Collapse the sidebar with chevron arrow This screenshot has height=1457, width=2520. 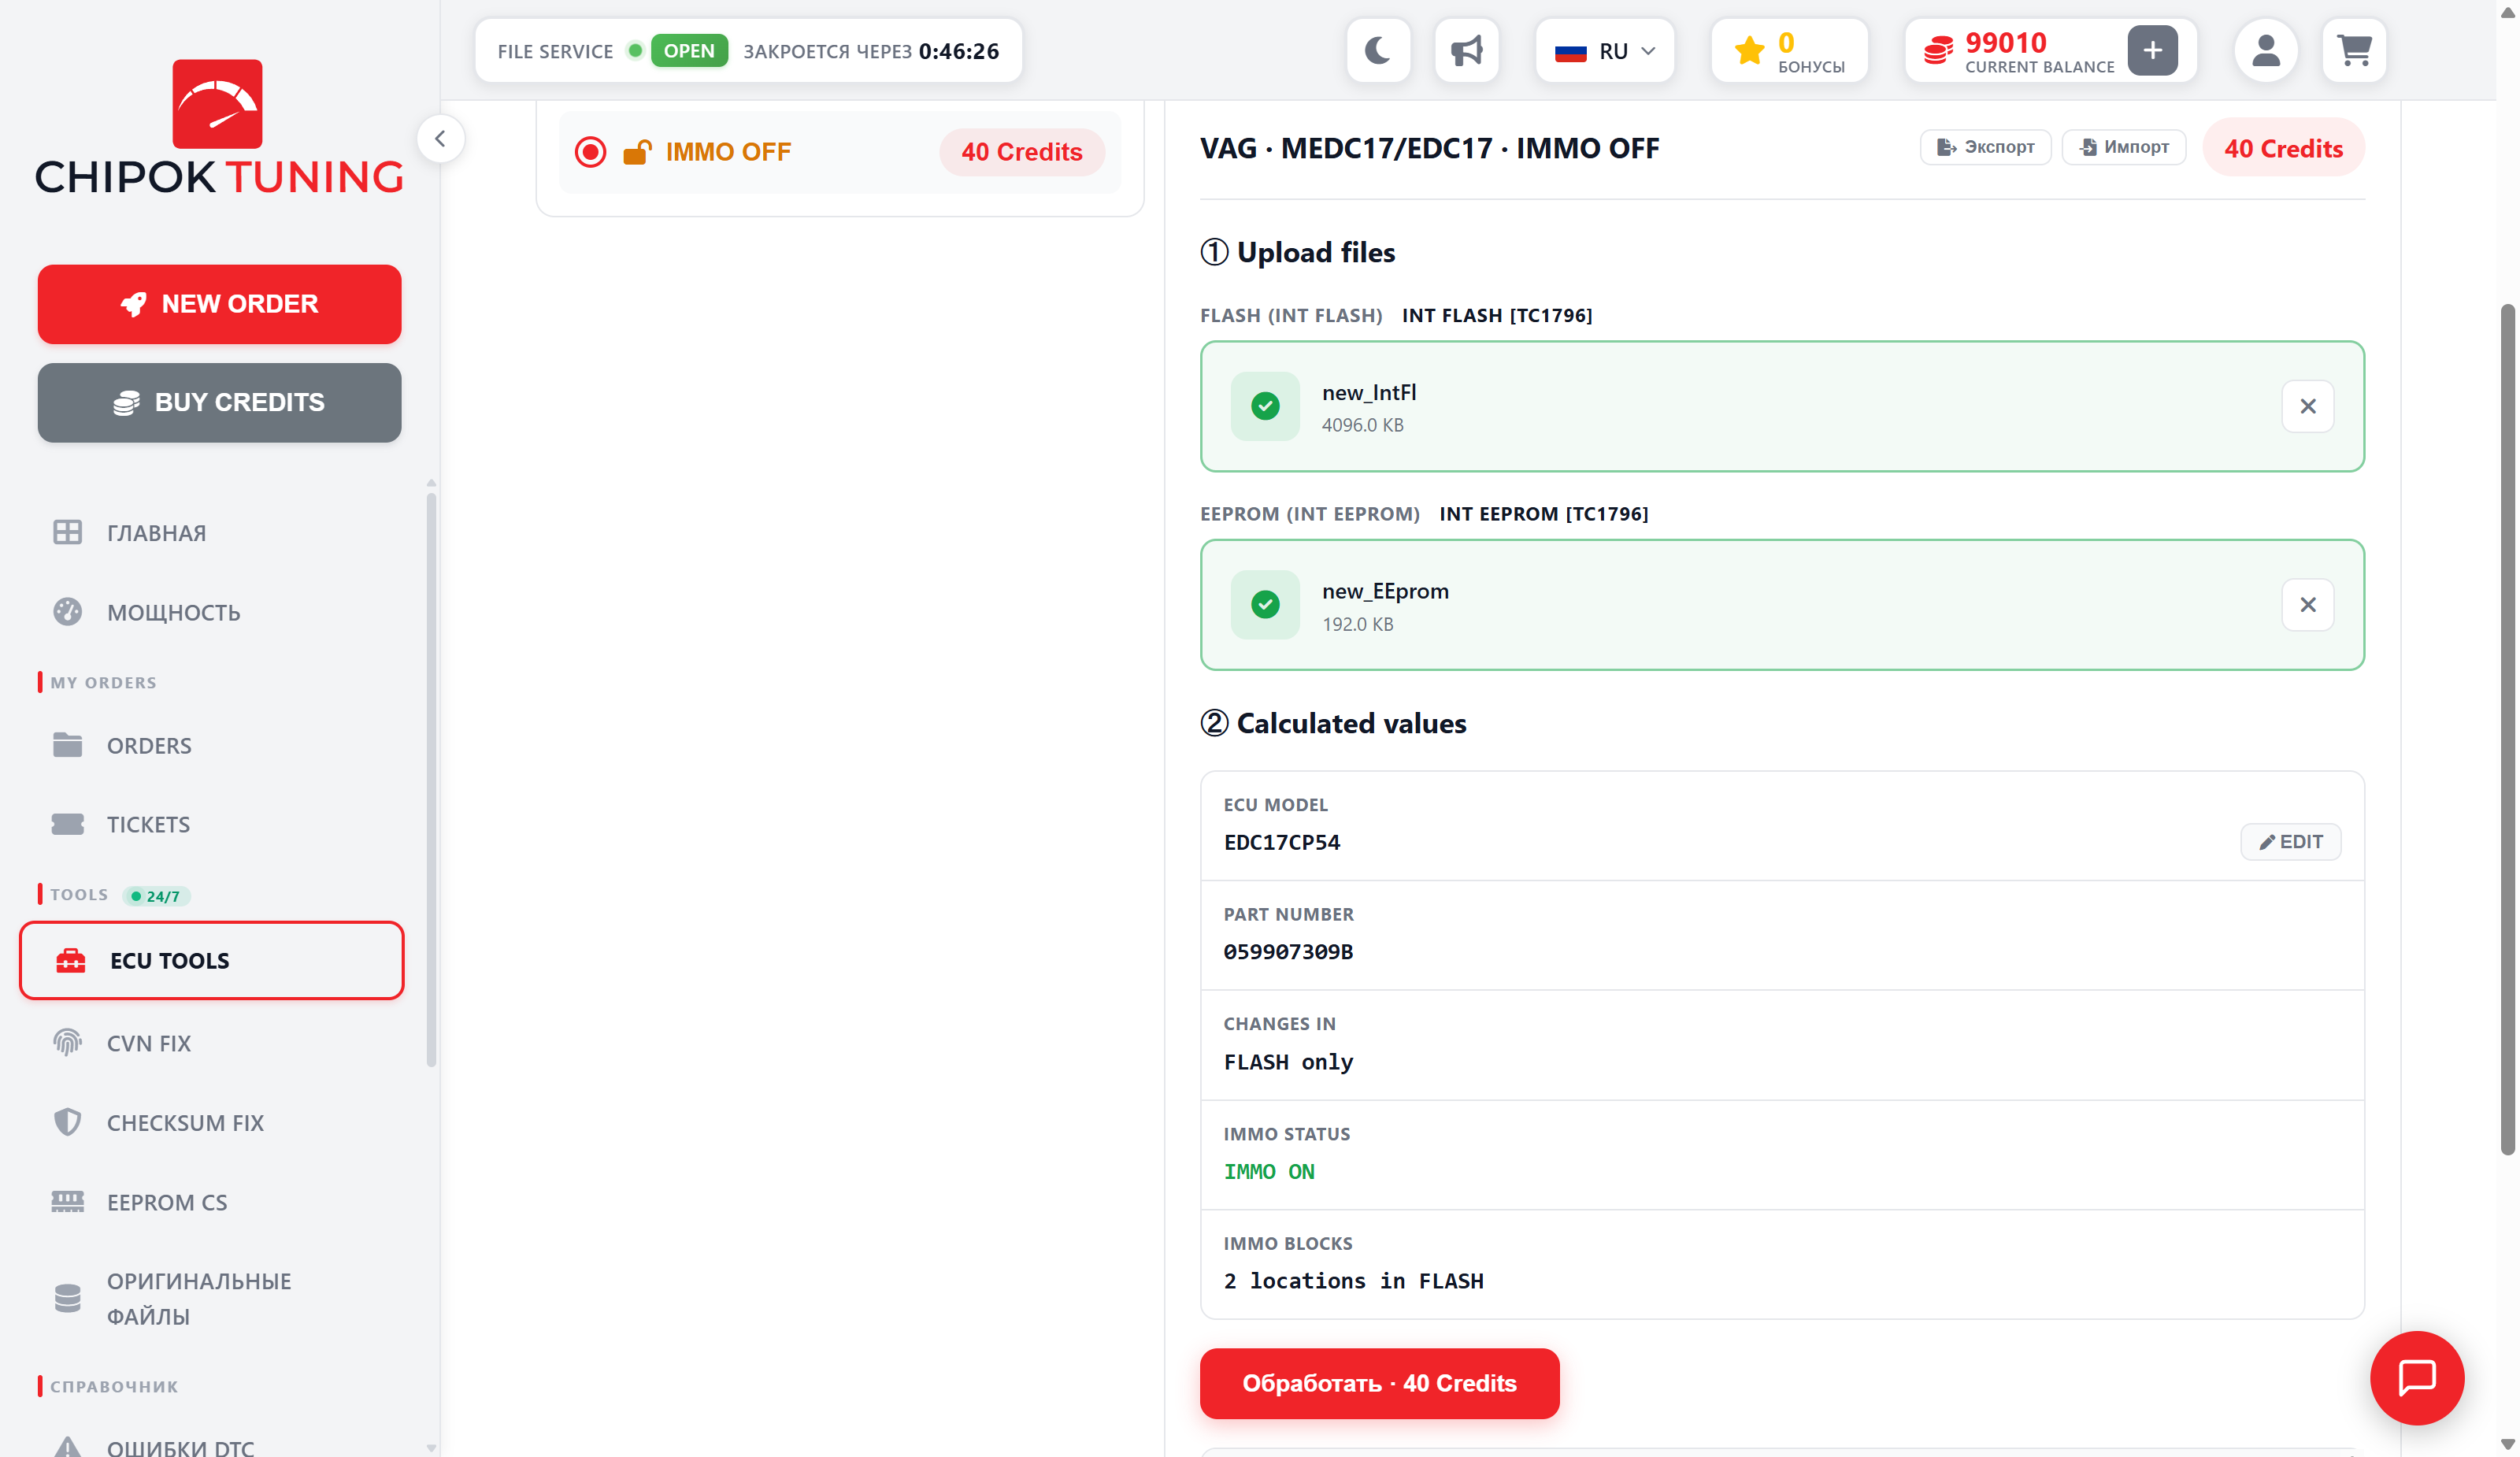point(440,139)
